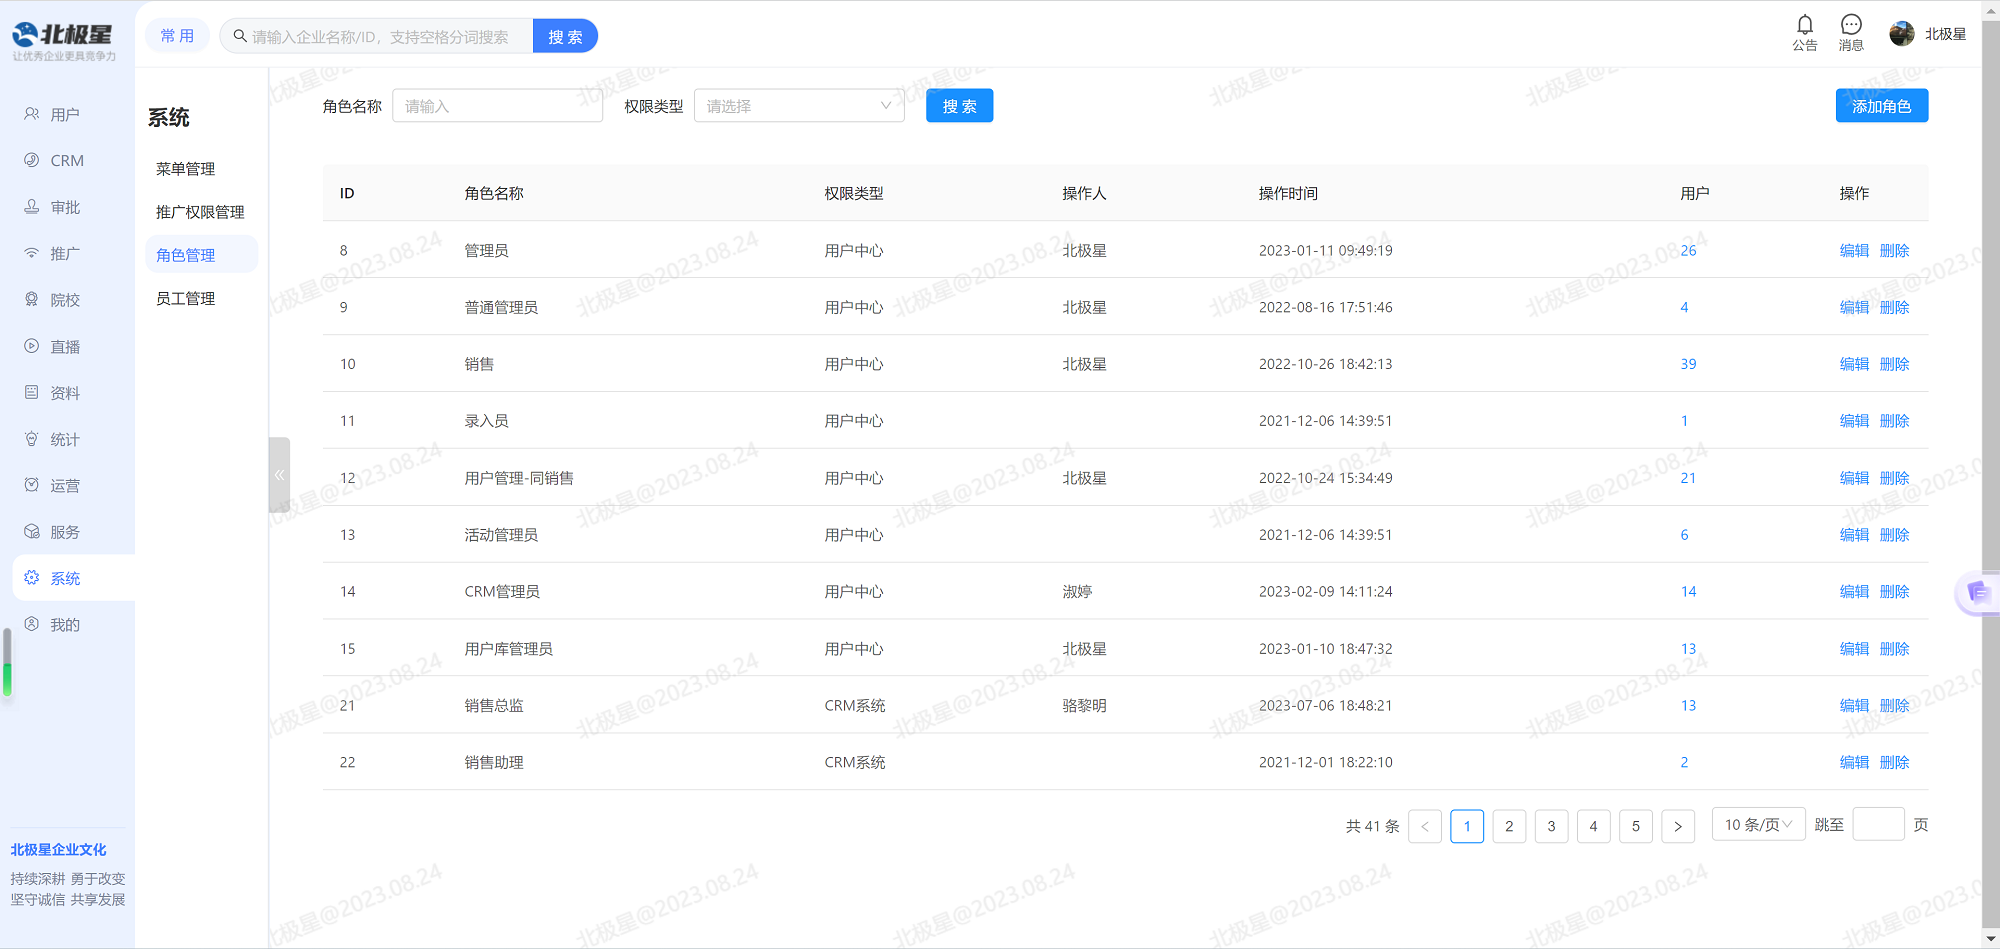This screenshot has width=2000, height=949.
Task: Open the CRM sidebar icon
Action: point(32,160)
